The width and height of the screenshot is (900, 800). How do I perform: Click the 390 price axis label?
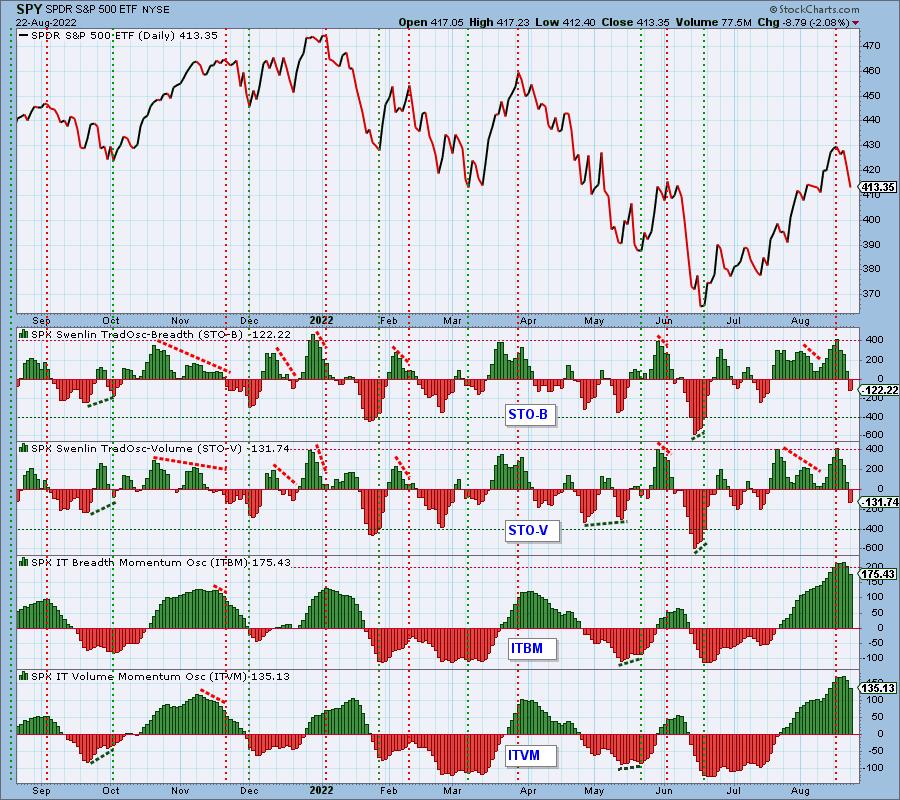point(871,244)
